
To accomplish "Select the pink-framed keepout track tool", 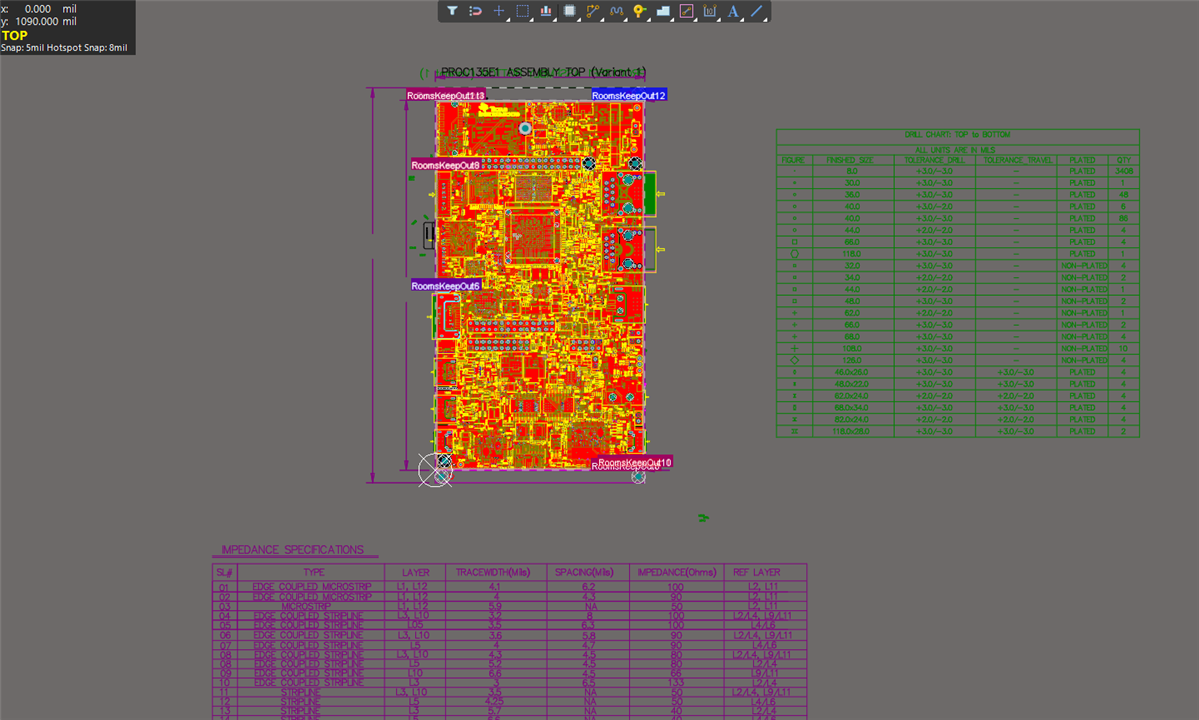I will pyautogui.click(x=687, y=11).
